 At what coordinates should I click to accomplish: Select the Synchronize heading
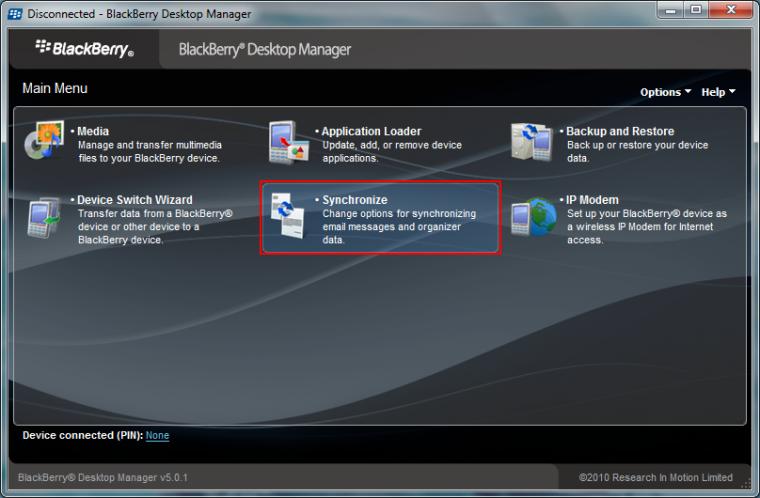[355, 200]
